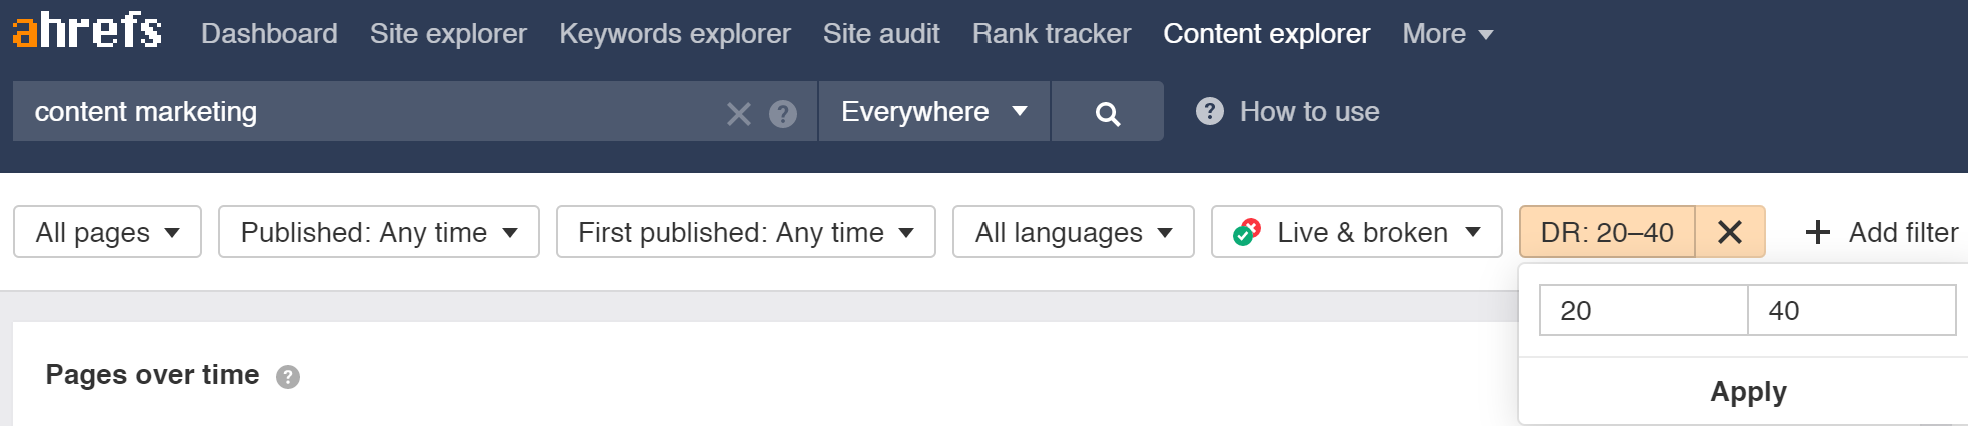This screenshot has height=426, width=1968.
Task: Expand First published: Any time dropdown
Action: (x=746, y=232)
